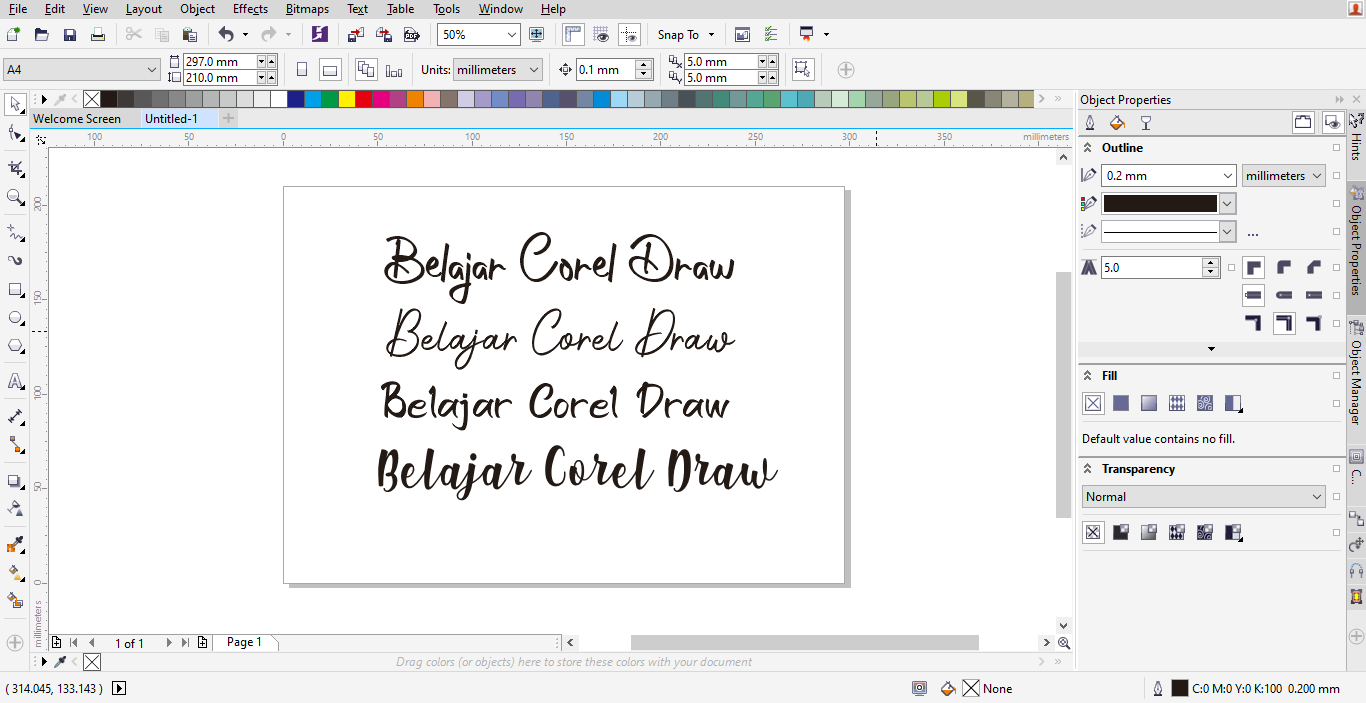Toggle landscape page orientation

click(x=328, y=69)
